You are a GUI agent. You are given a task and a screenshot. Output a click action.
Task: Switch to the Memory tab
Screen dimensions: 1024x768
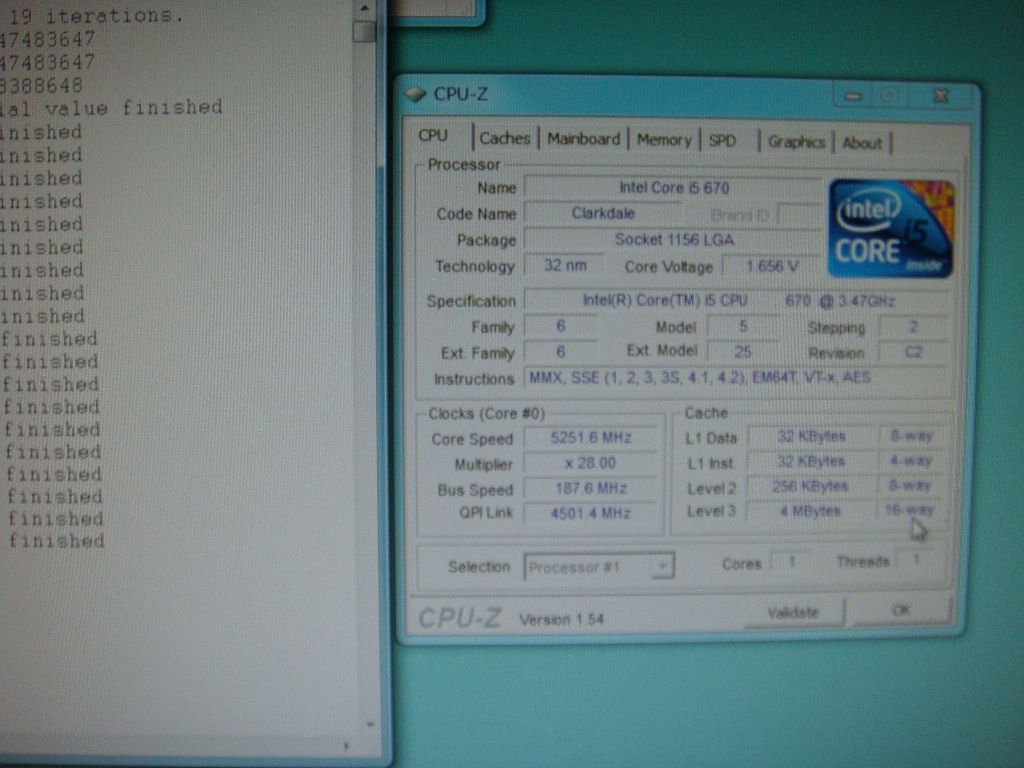(664, 140)
